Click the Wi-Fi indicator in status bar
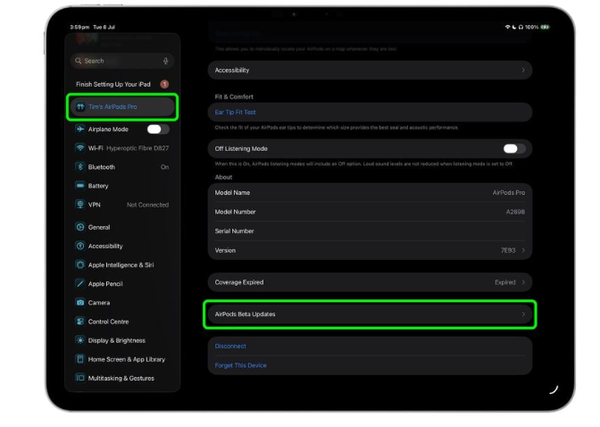 (508, 27)
